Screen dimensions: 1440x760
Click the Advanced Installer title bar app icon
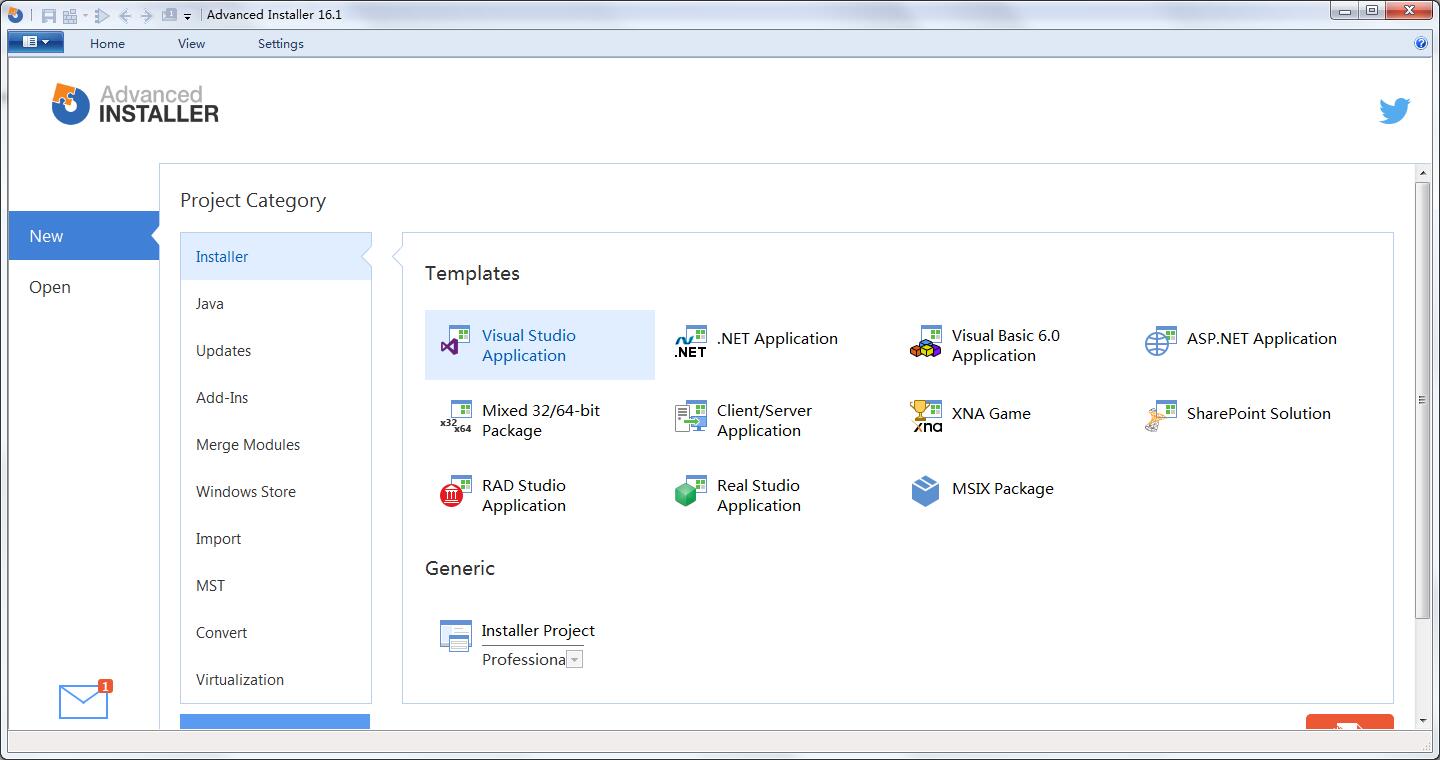coord(15,15)
